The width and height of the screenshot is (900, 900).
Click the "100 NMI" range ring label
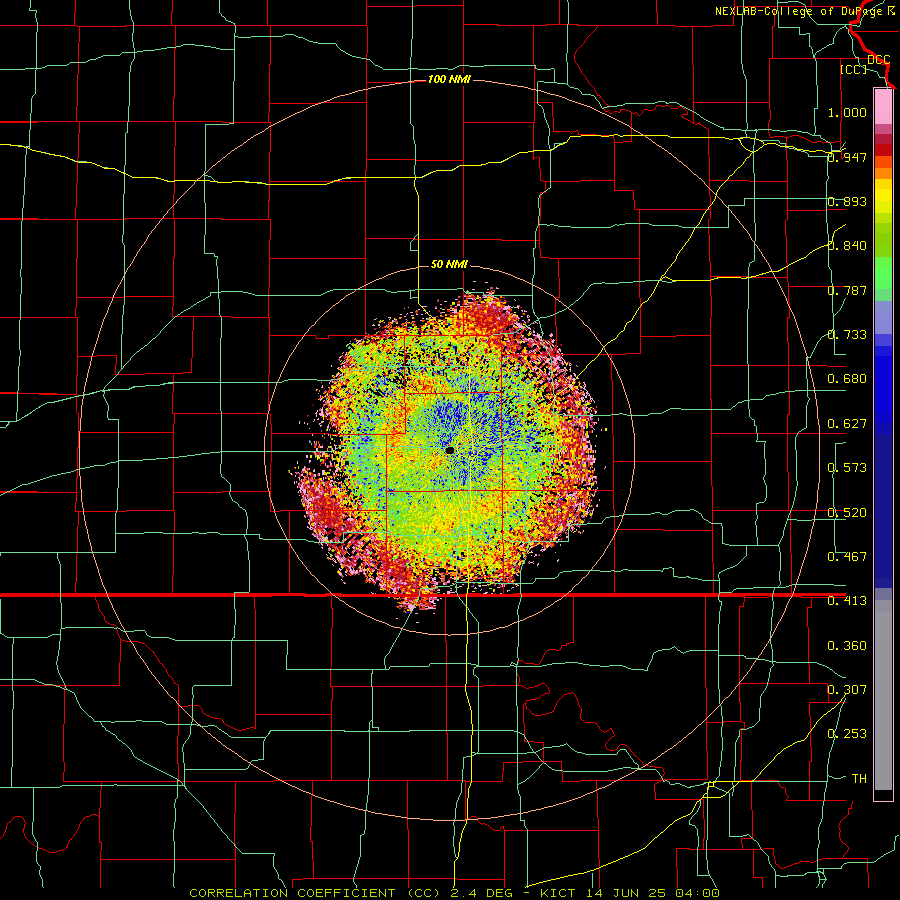coord(449,79)
